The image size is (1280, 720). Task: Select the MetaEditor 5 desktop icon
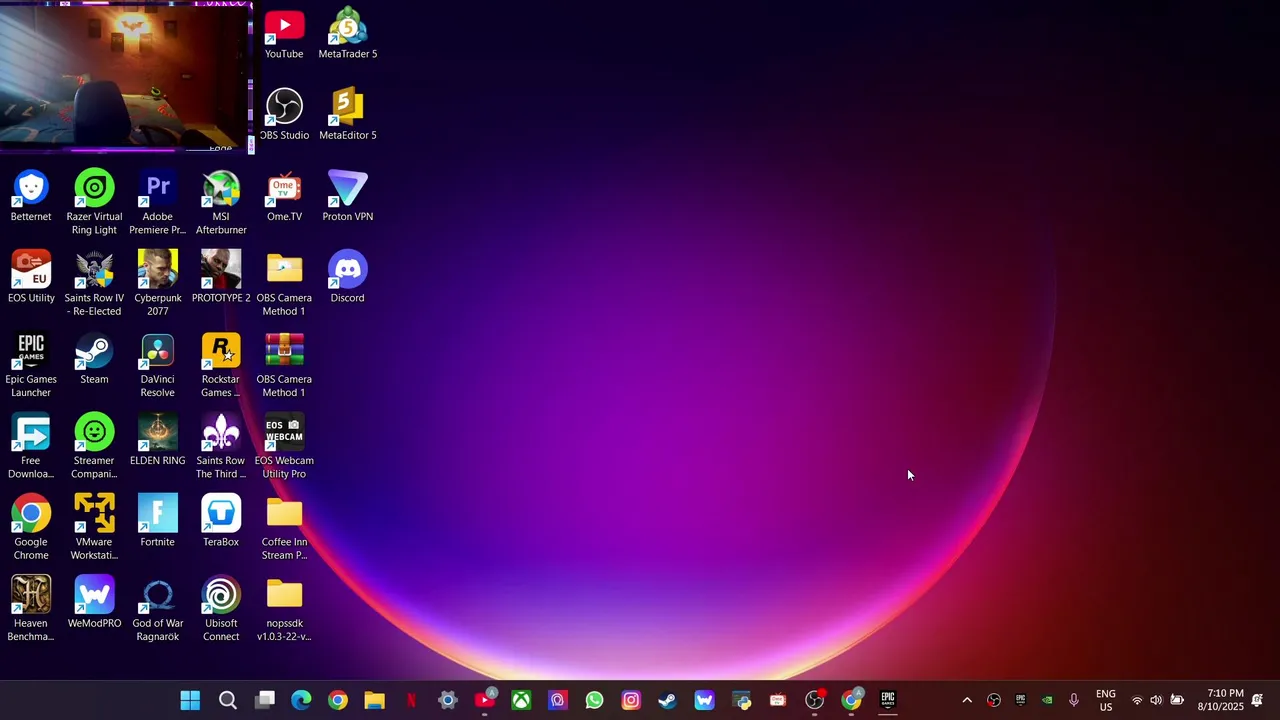click(347, 115)
